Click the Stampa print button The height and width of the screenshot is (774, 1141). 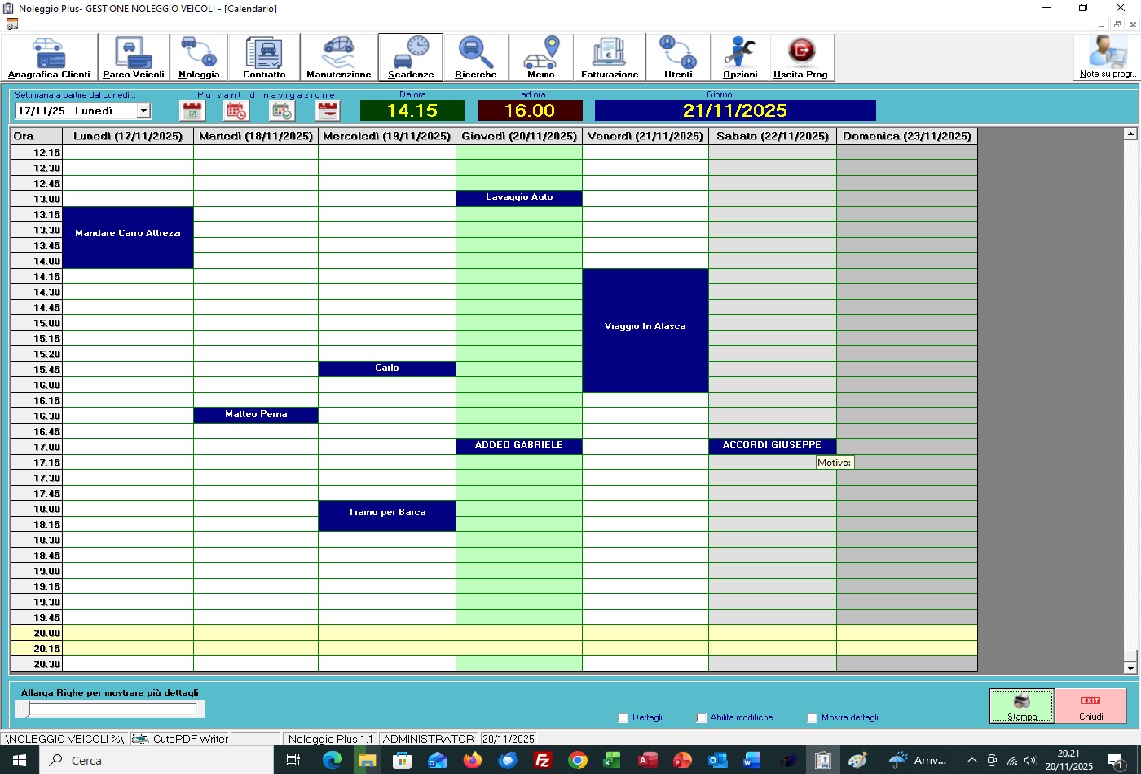[1021, 705]
